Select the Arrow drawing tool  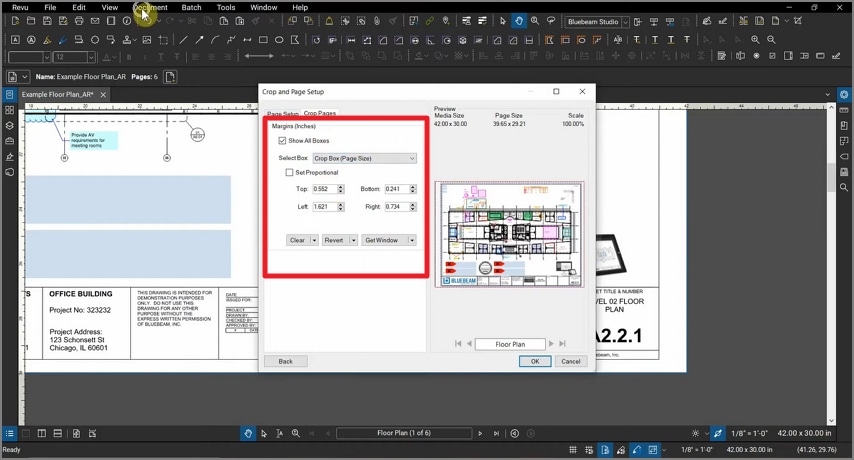[199, 40]
